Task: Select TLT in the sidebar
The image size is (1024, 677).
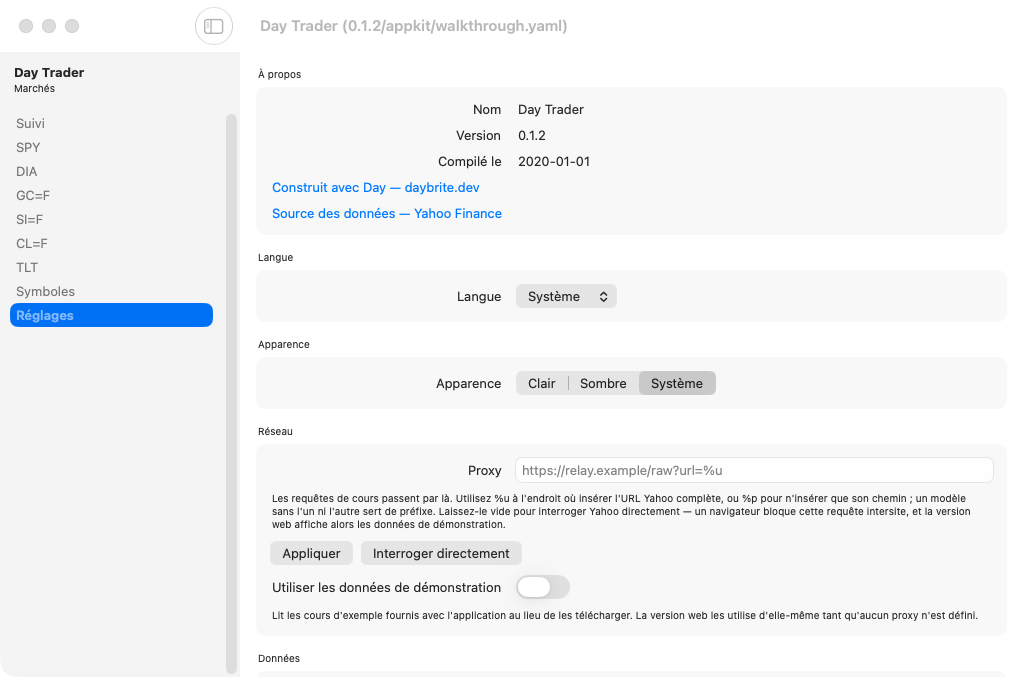Action: (111, 268)
